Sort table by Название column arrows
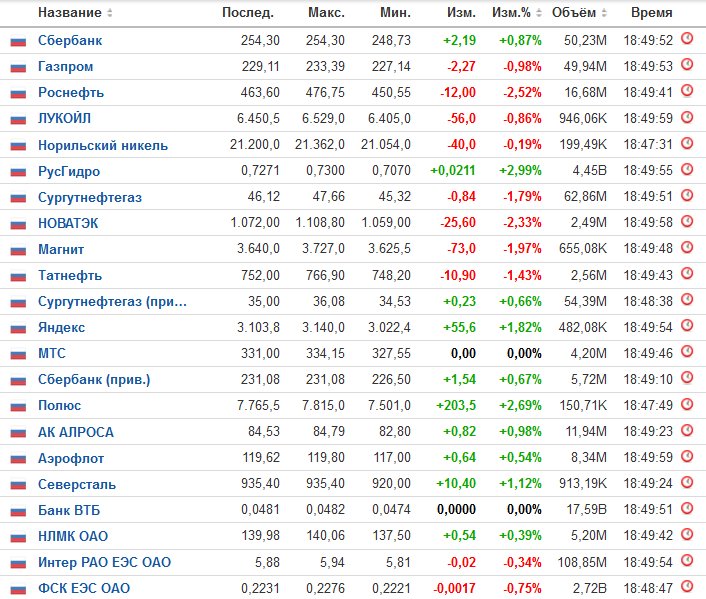 (109, 13)
